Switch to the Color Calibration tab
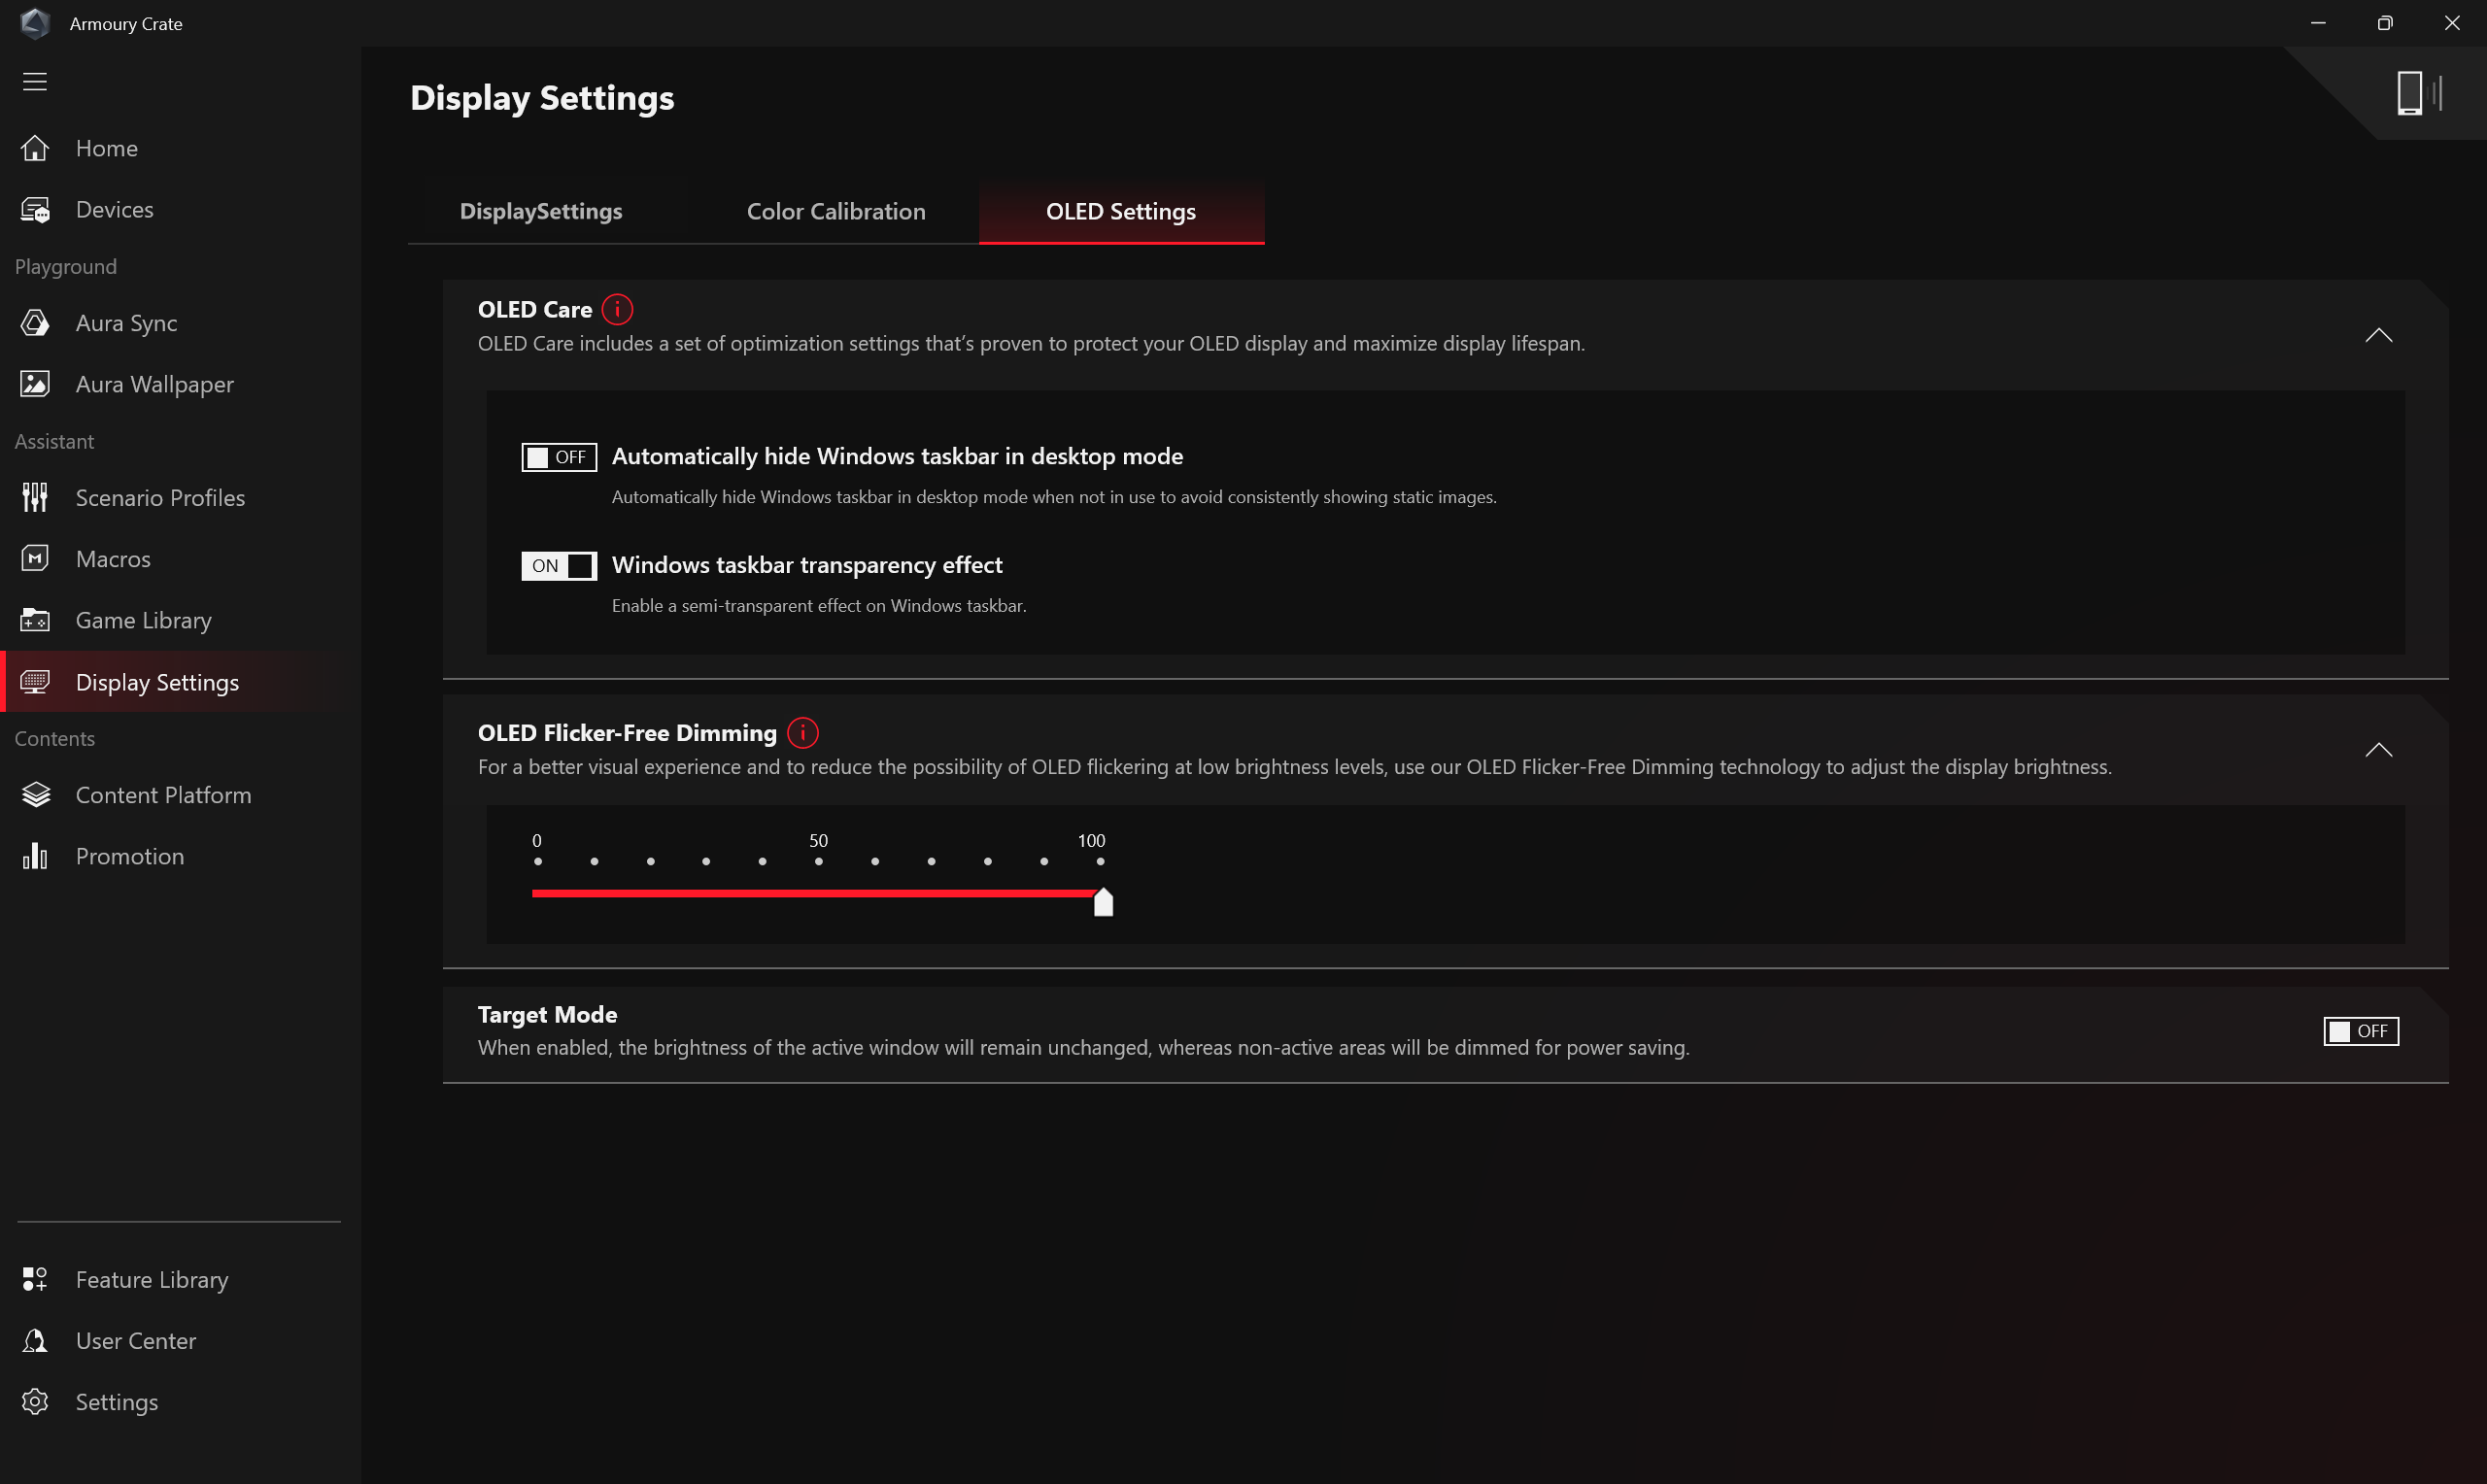The width and height of the screenshot is (2487, 1484). point(835,212)
